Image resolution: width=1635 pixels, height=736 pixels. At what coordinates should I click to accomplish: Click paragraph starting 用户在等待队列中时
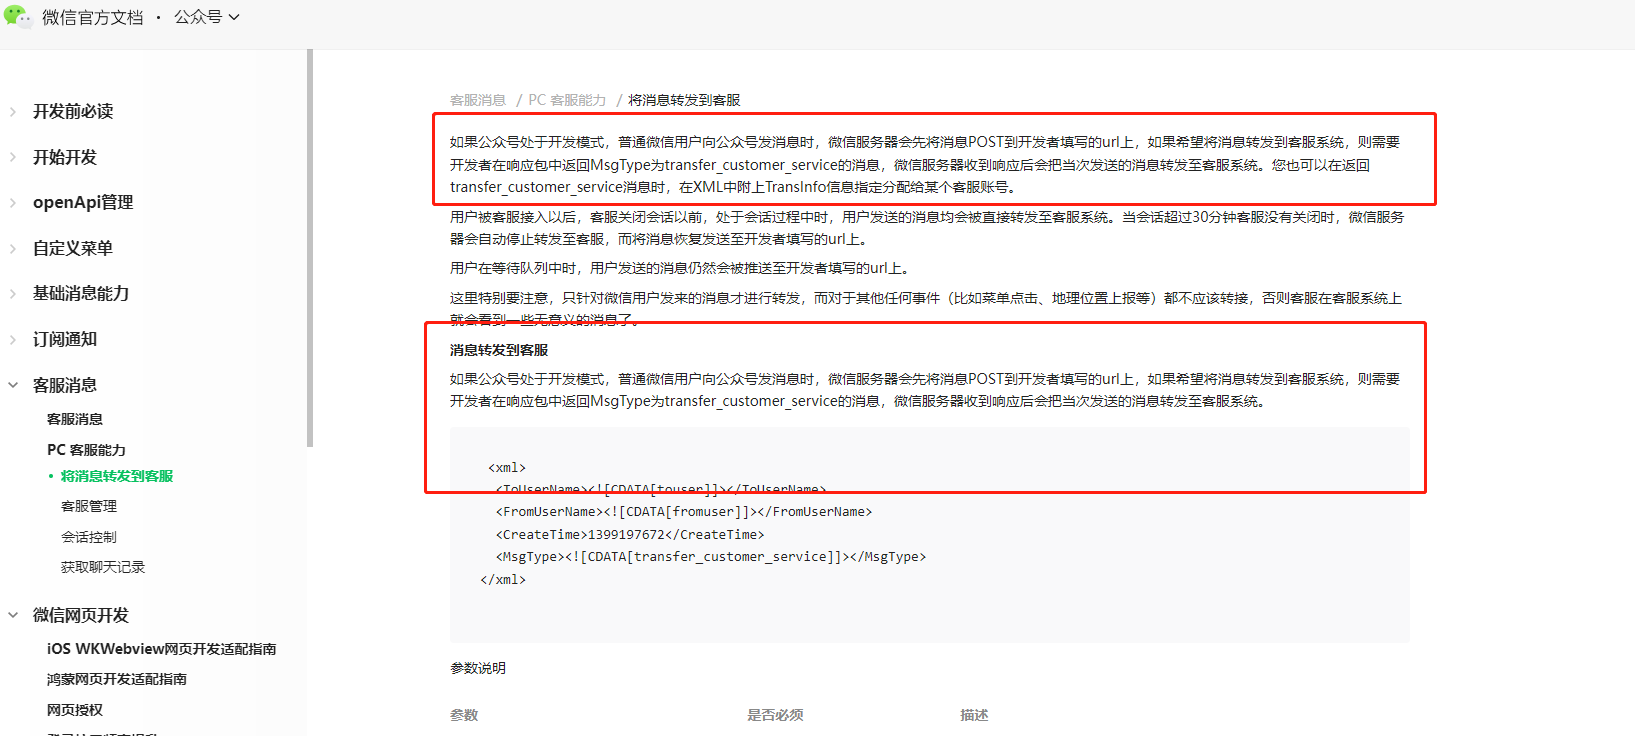pos(680,268)
